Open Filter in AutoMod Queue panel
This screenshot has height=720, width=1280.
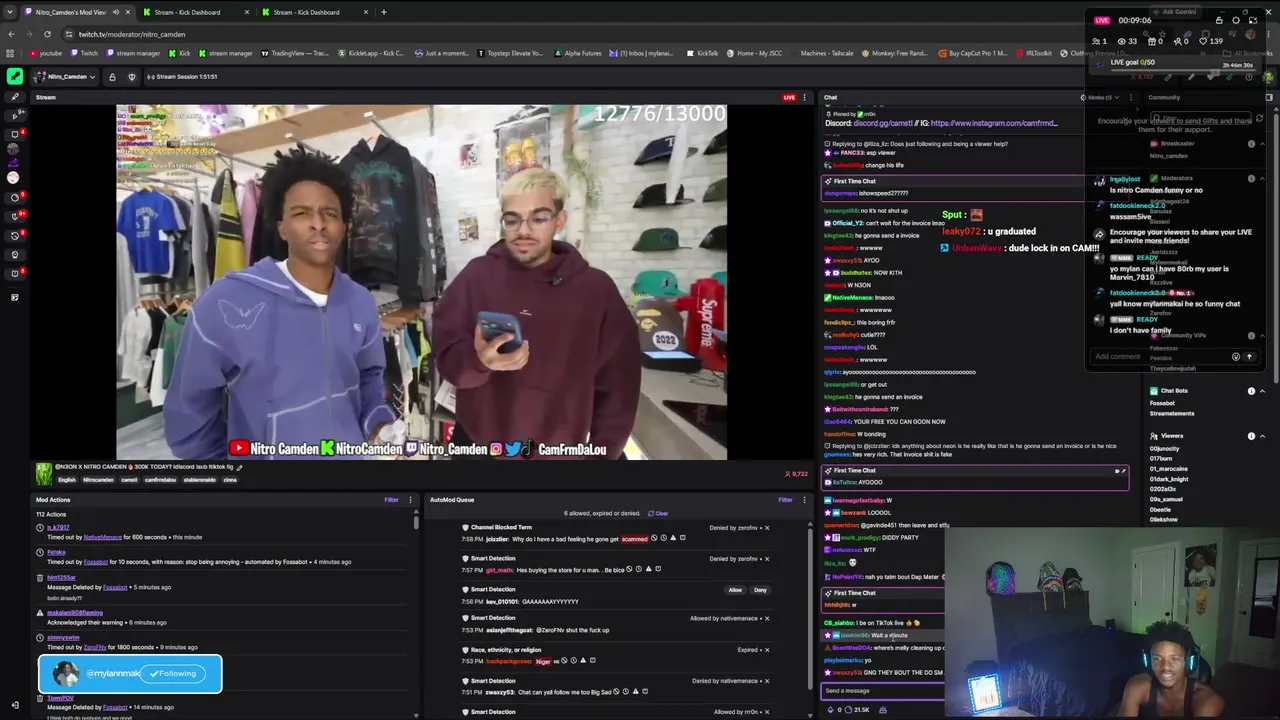(785, 500)
